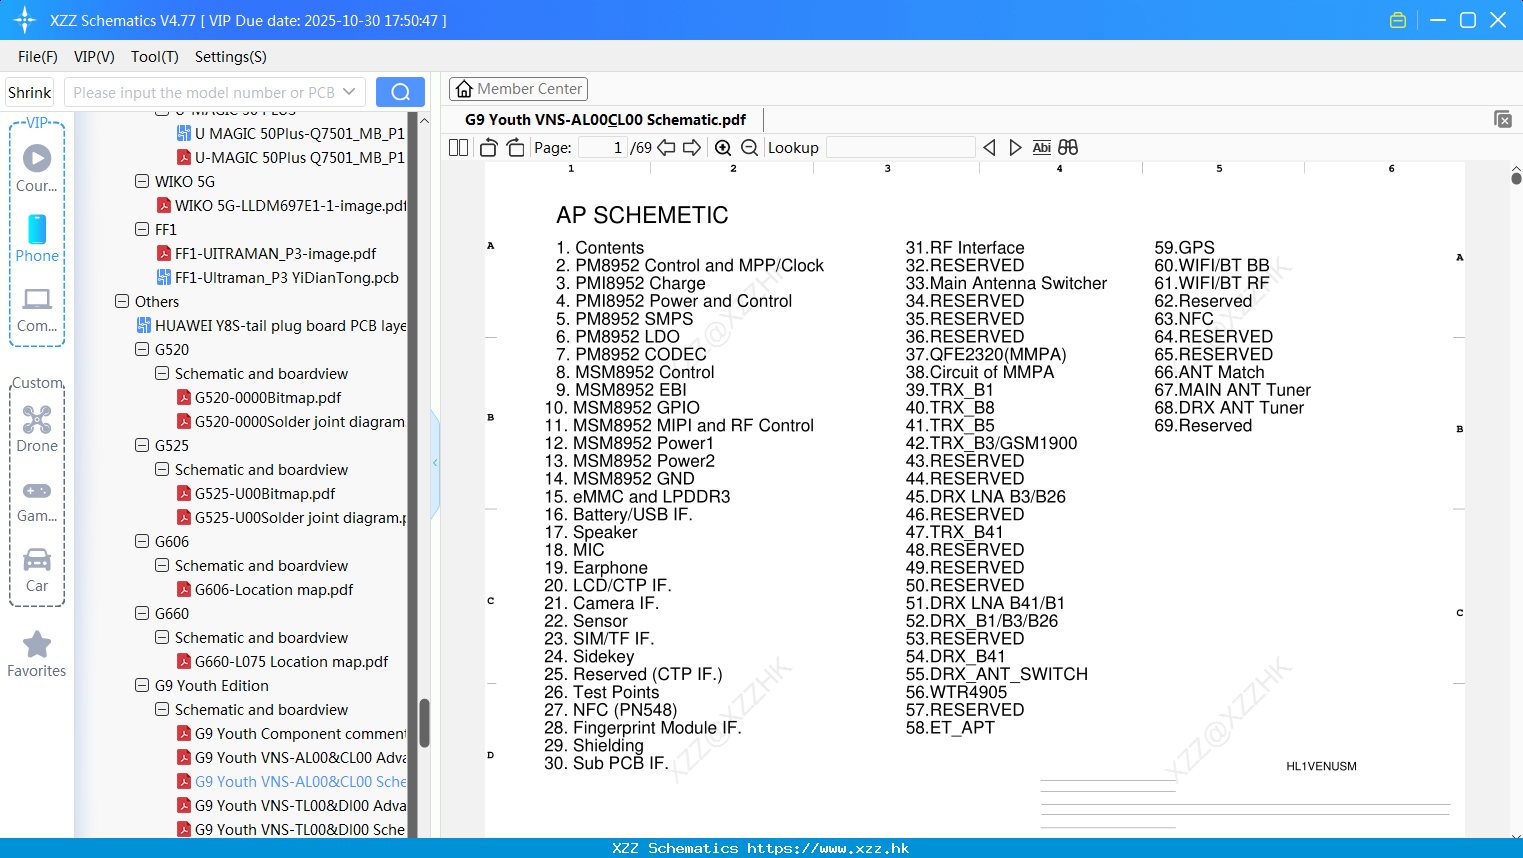Open the Car category
Image resolution: width=1523 pixels, height=858 pixels.
pyautogui.click(x=37, y=570)
